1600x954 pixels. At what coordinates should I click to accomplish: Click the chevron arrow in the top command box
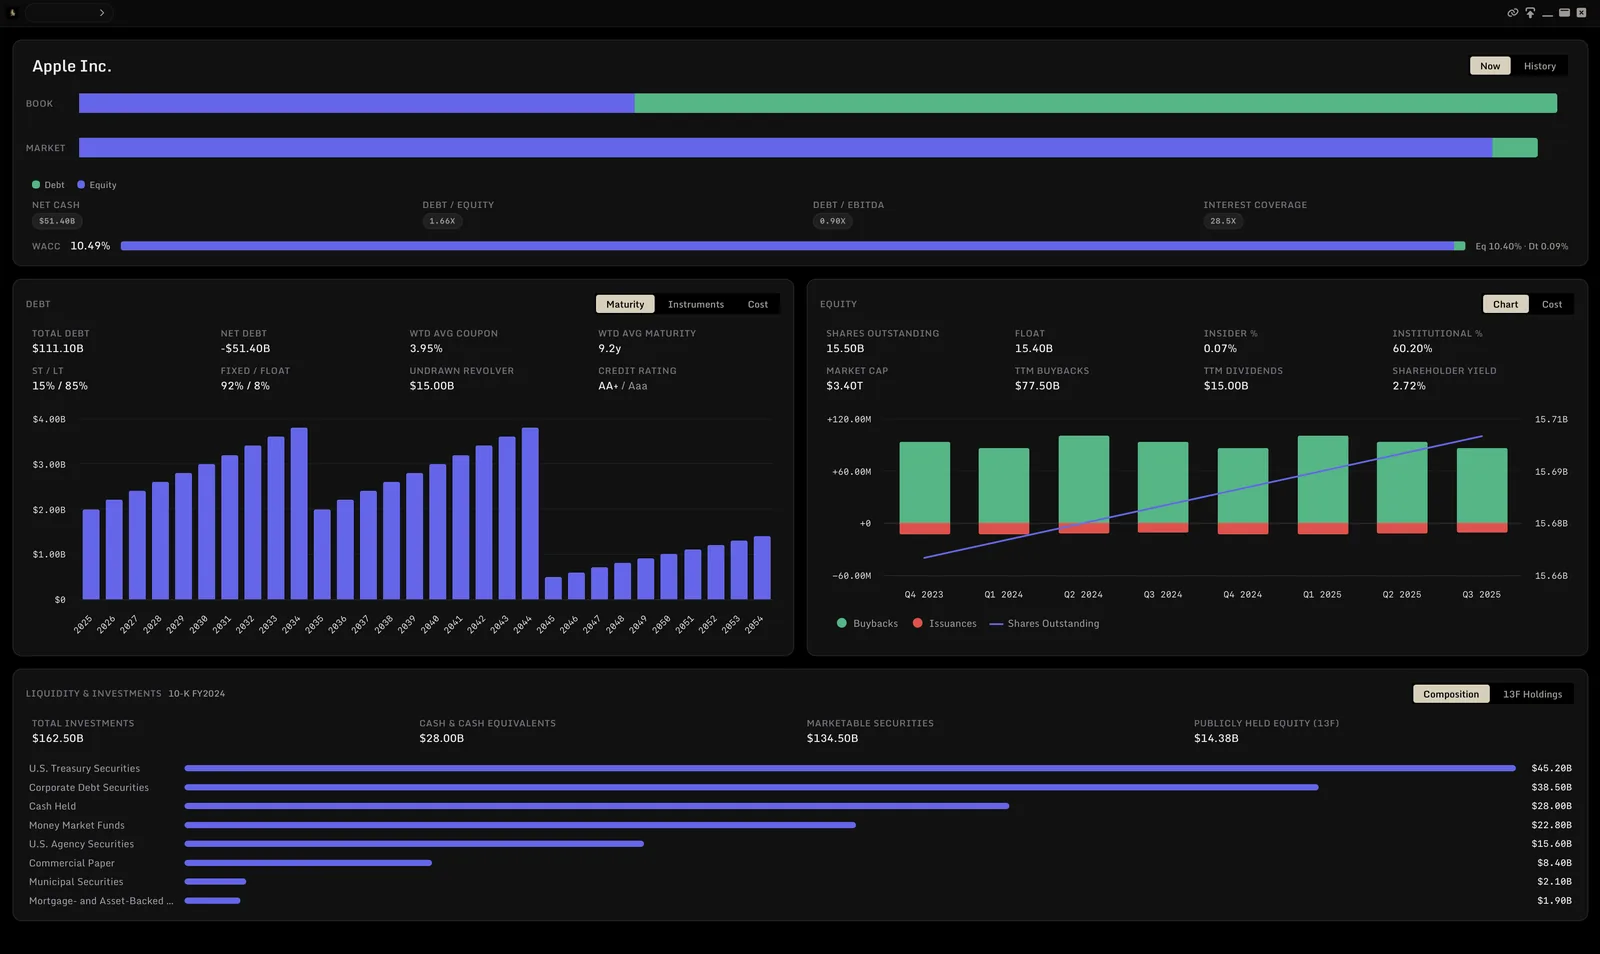pos(101,13)
